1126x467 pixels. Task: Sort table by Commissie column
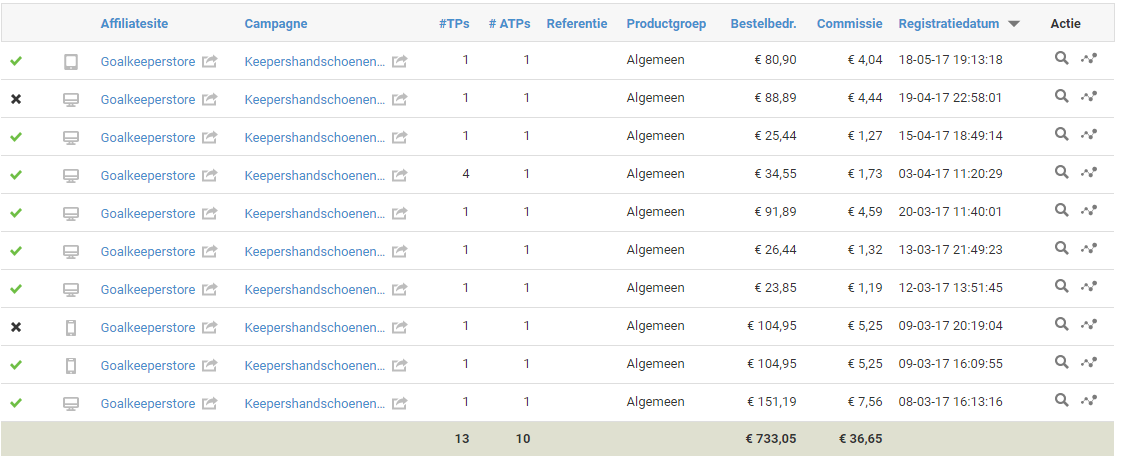tap(850, 24)
